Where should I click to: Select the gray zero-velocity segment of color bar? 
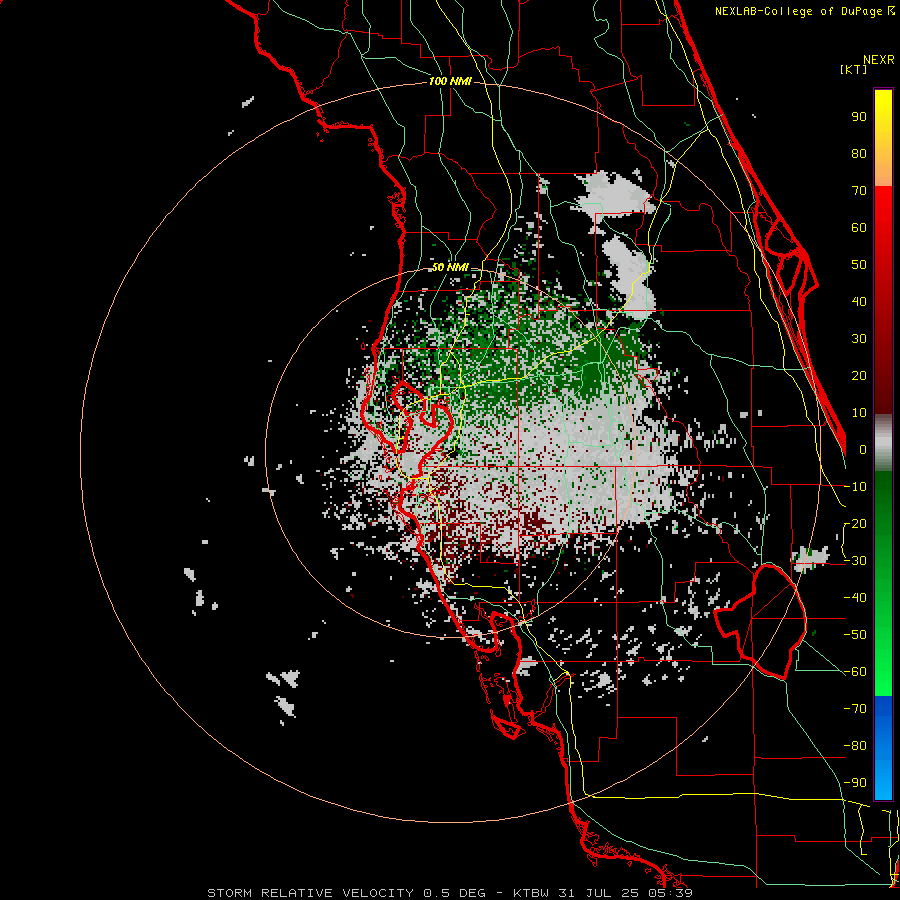tap(883, 443)
